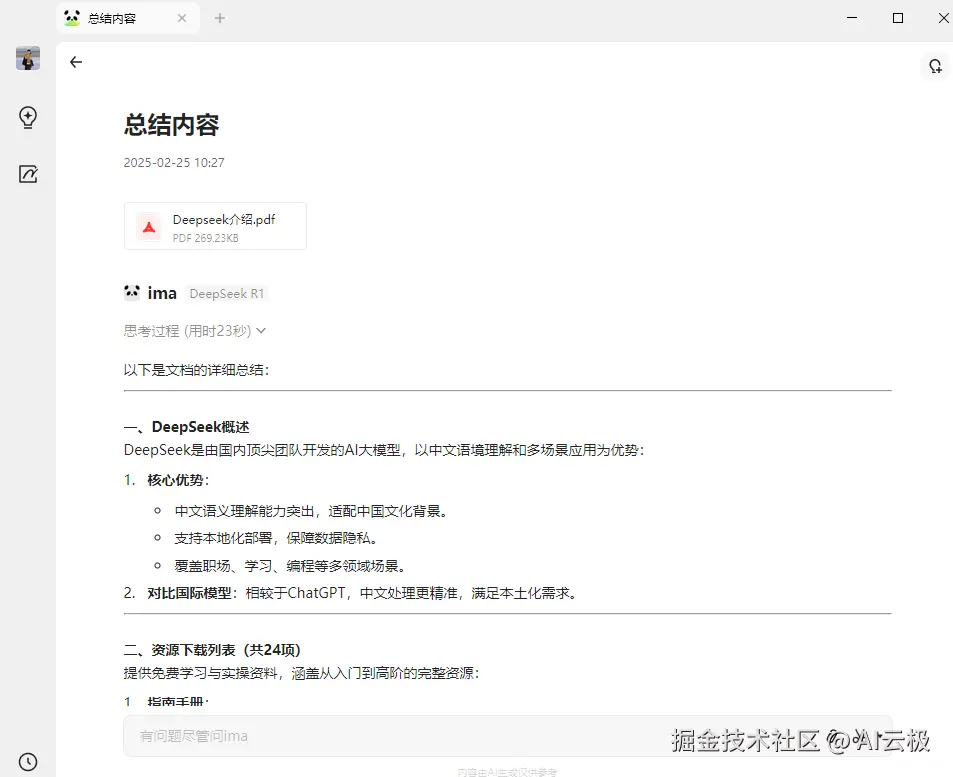Maximize the application window
Viewport: 953px width, 777px height.
click(x=898, y=18)
